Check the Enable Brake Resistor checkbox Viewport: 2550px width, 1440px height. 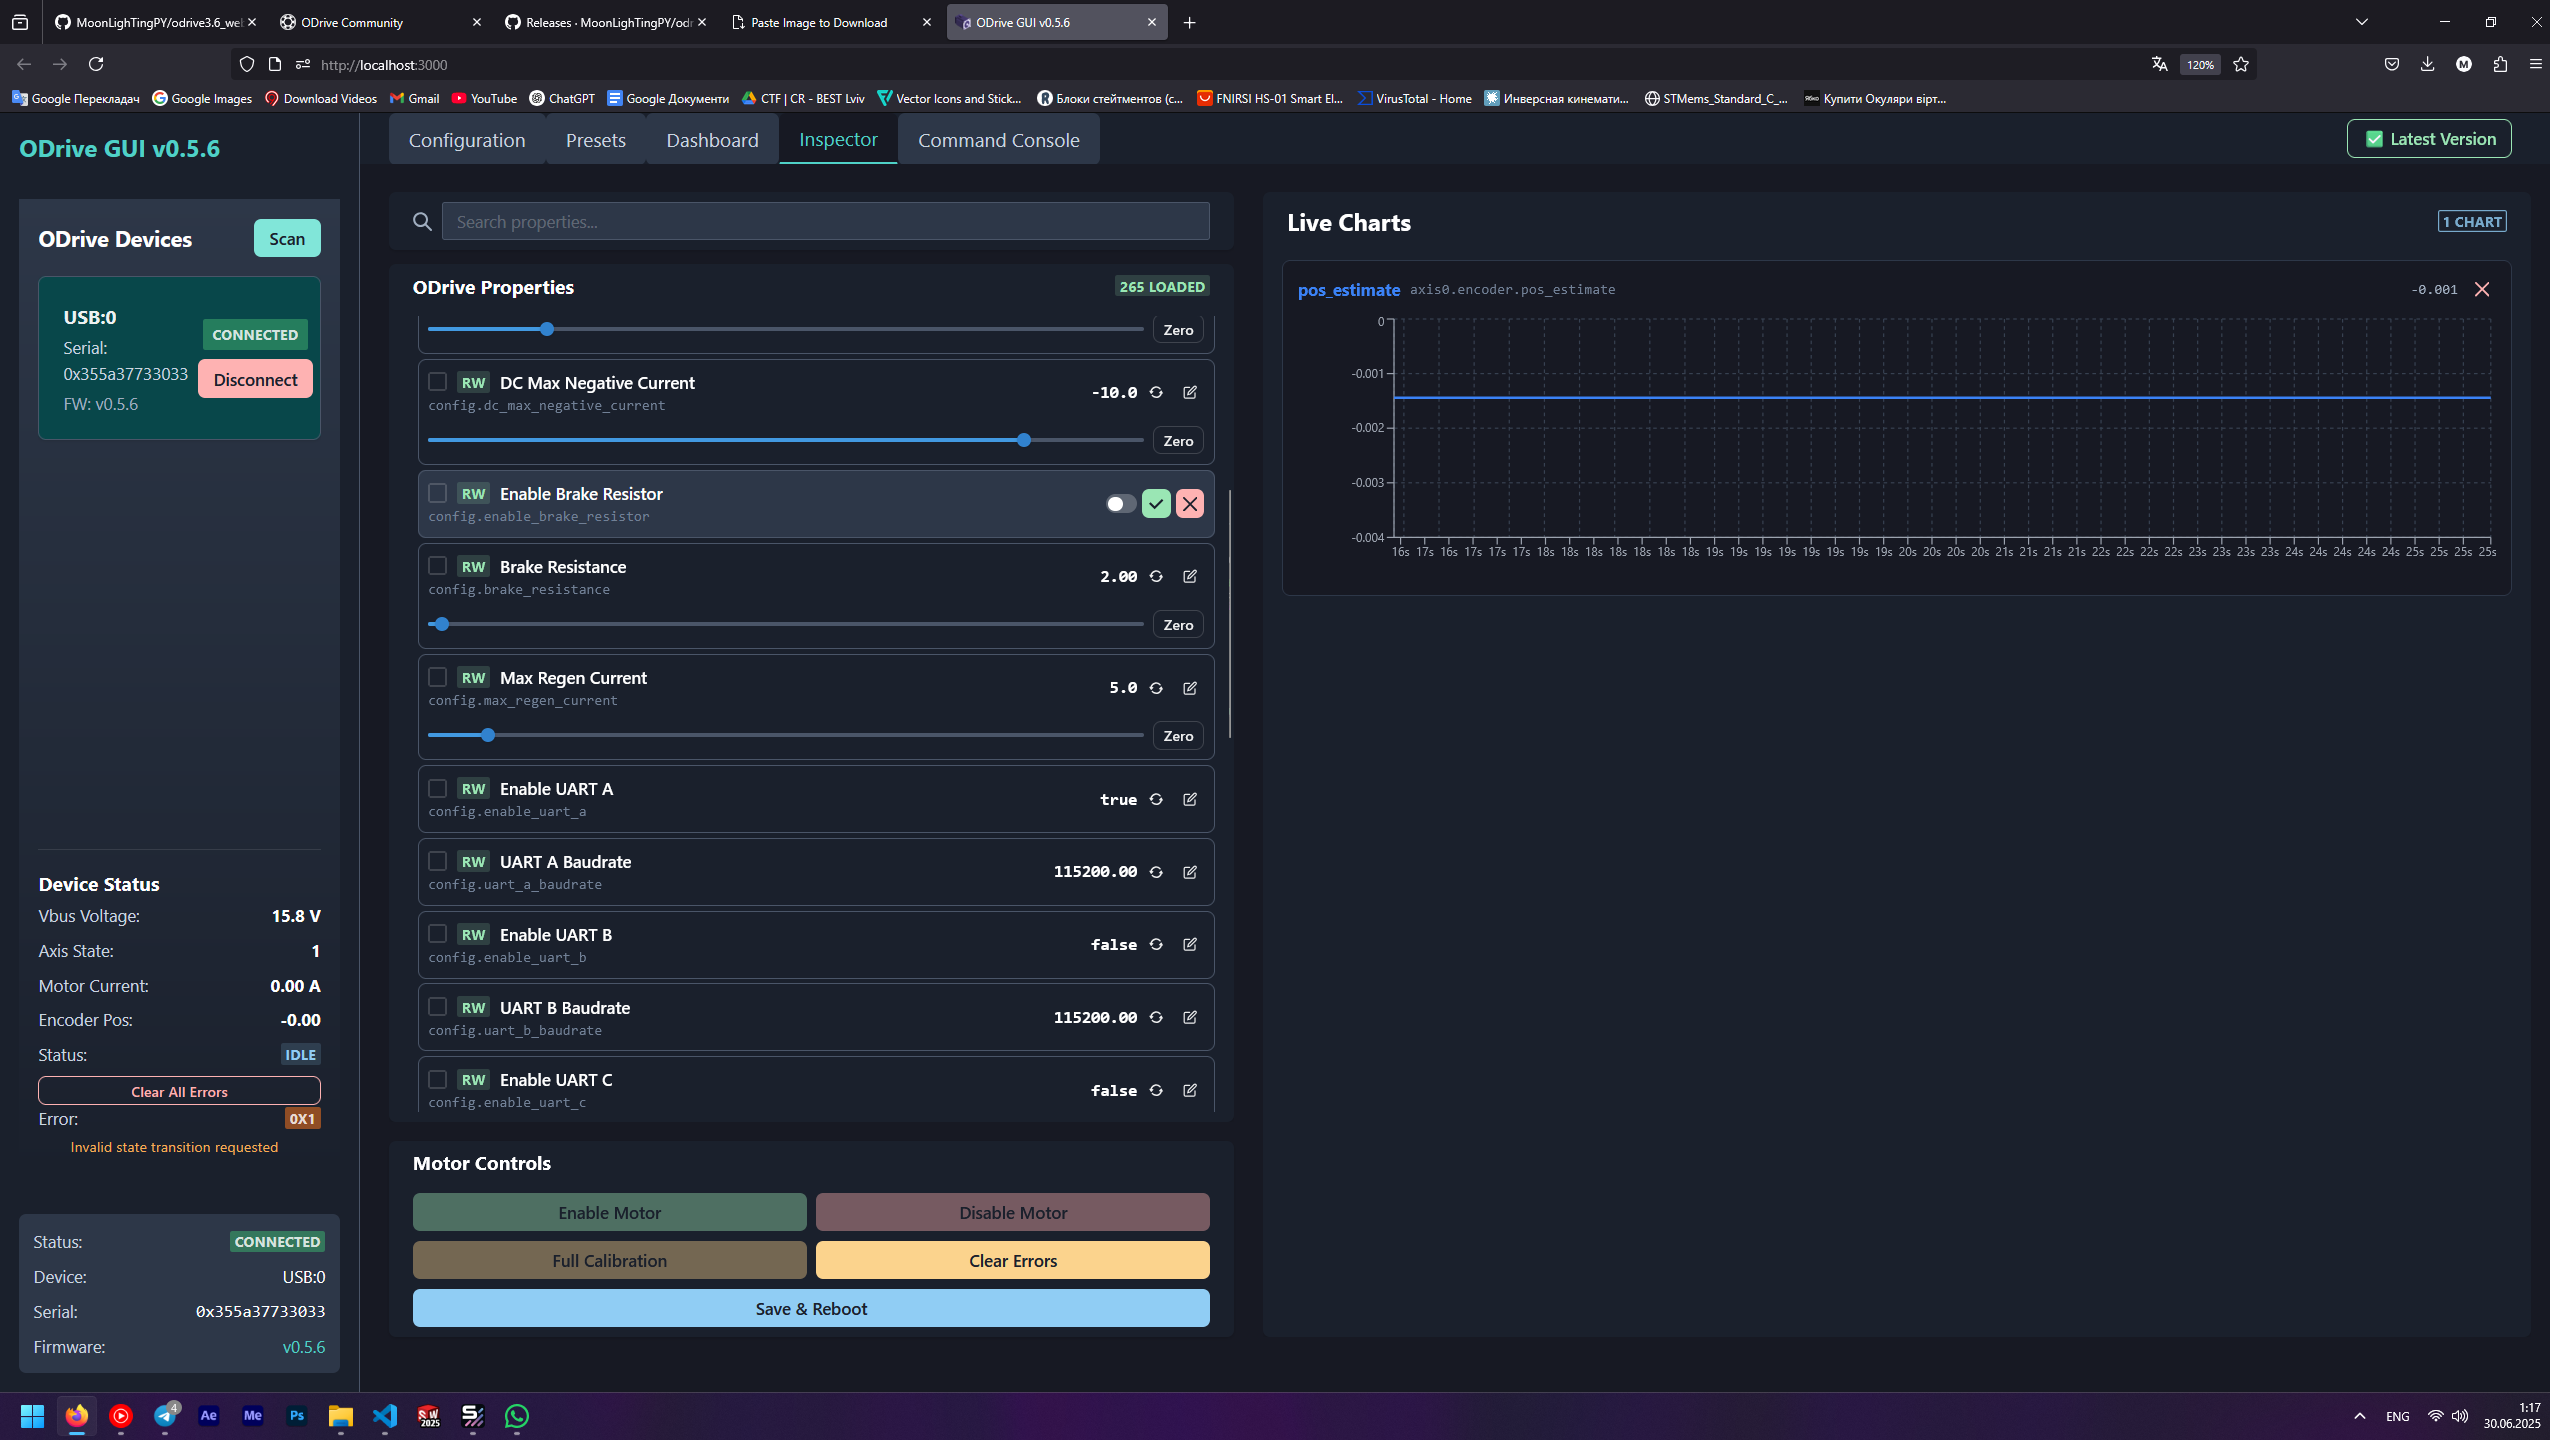tap(437, 493)
